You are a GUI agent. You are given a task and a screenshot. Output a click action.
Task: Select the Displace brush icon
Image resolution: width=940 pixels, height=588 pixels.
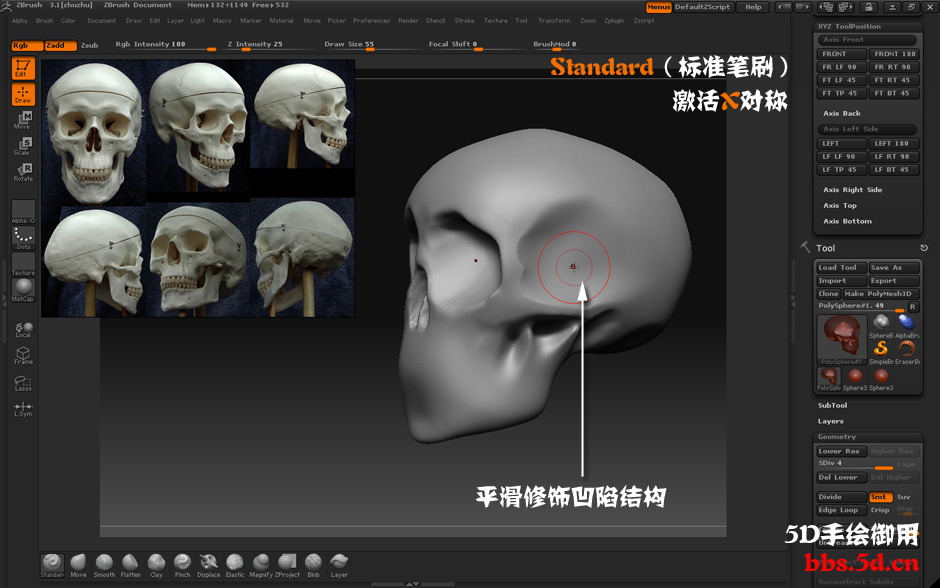click(209, 566)
